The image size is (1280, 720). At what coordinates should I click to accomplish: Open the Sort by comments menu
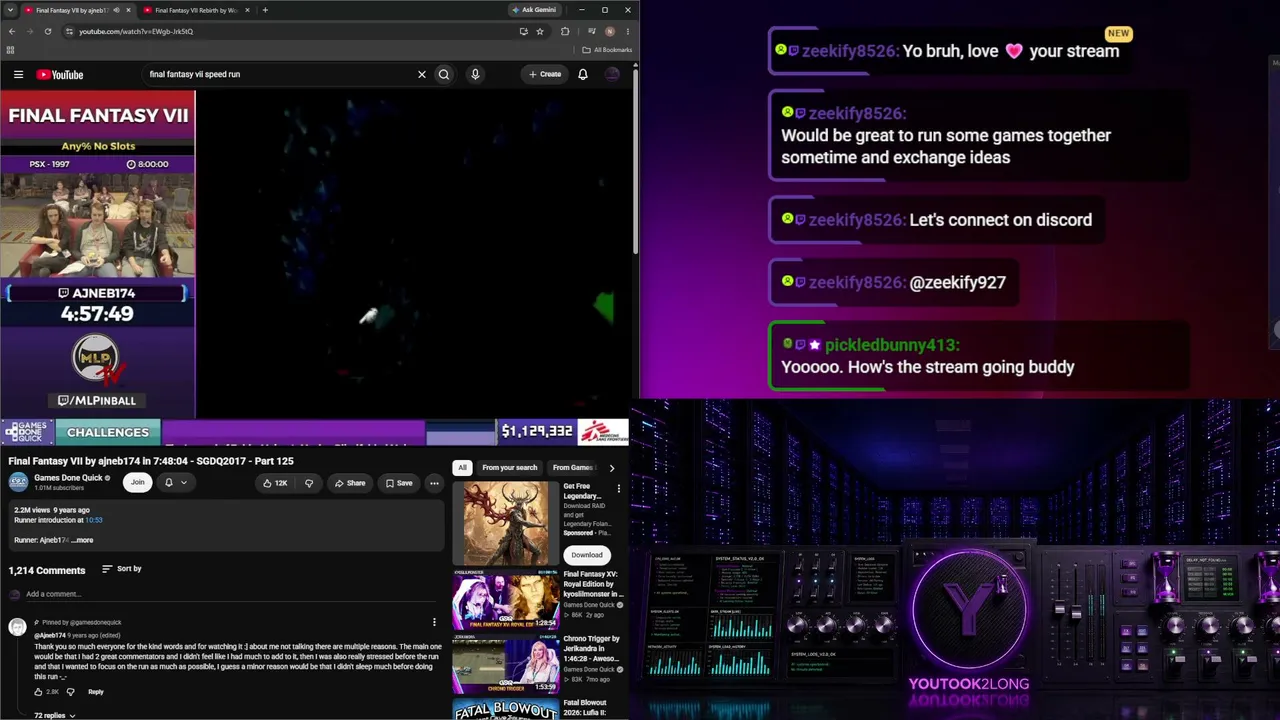tap(122, 569)
